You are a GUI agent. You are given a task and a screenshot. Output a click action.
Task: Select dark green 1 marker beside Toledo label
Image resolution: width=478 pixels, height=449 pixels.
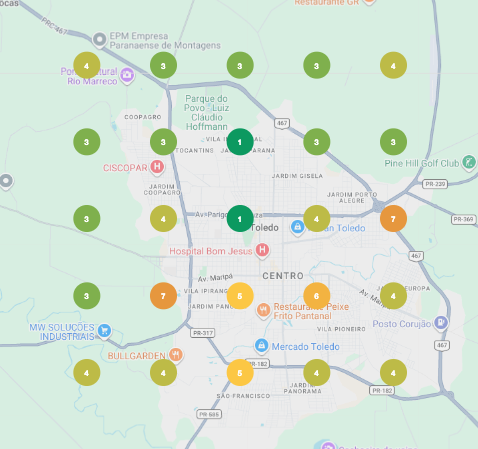[x=240, y=219]
